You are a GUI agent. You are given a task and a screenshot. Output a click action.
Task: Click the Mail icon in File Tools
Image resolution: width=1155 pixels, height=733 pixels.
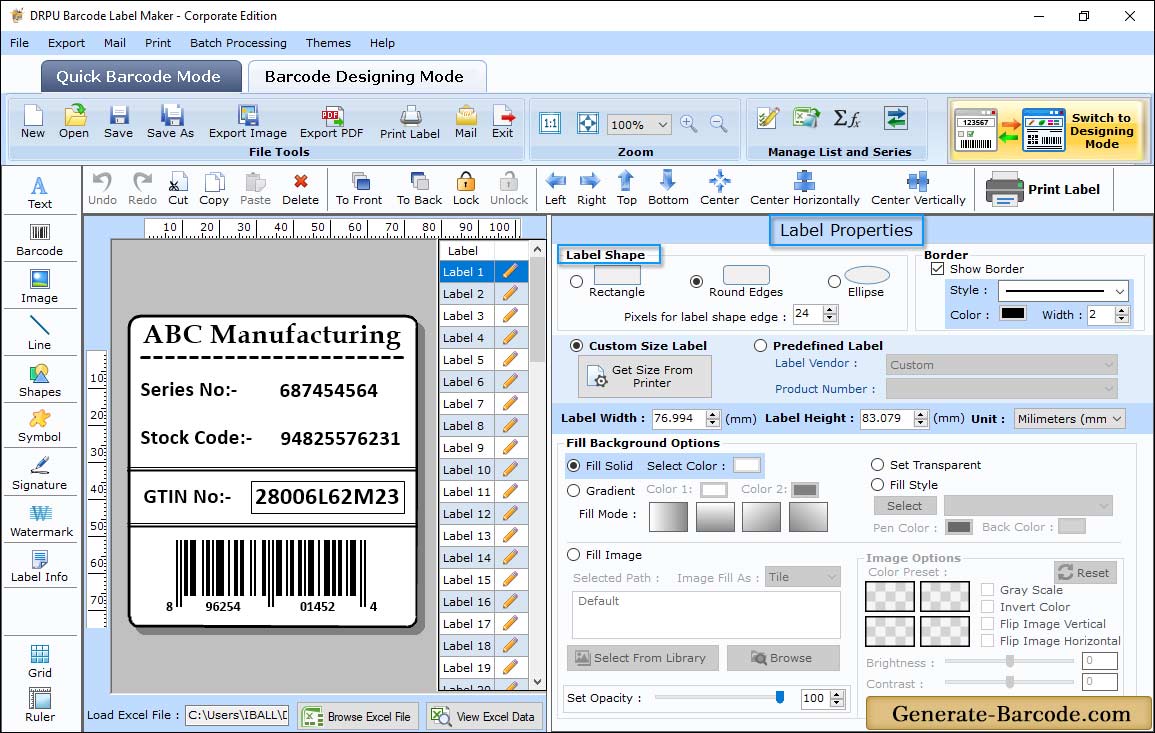pyautogui.click(x=466, y=122)
